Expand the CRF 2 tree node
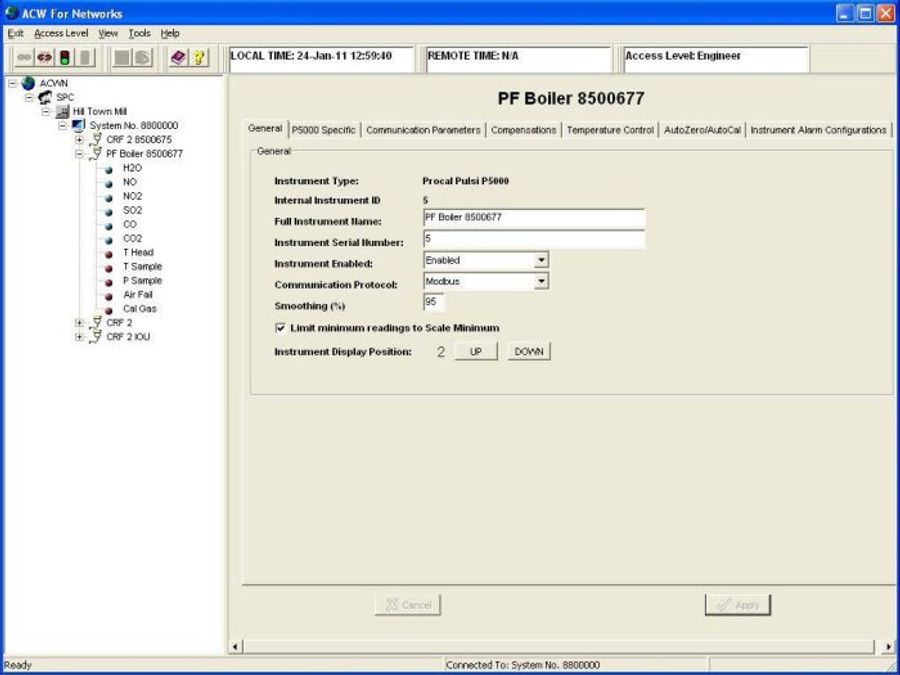 click(79, 323)
